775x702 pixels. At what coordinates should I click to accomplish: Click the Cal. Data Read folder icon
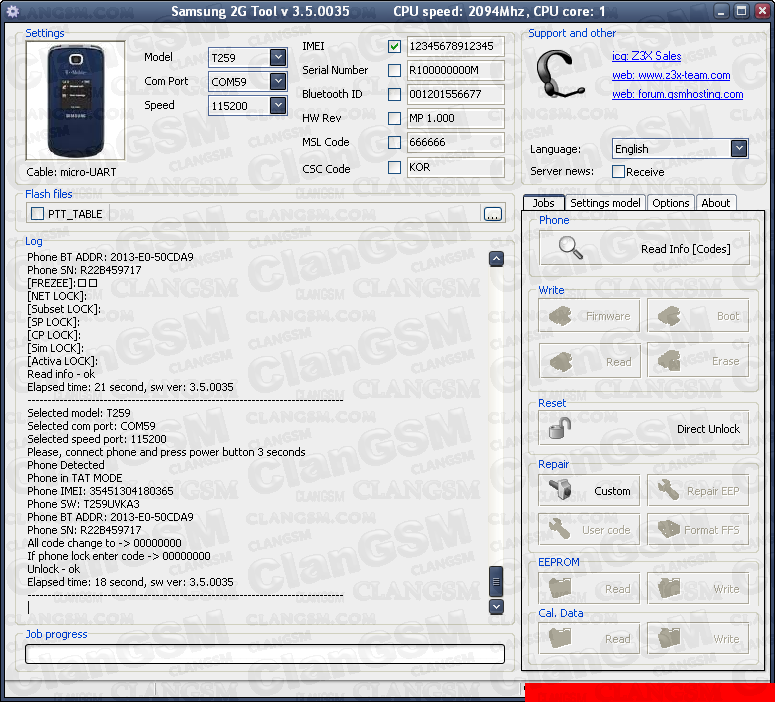(560, 638)
